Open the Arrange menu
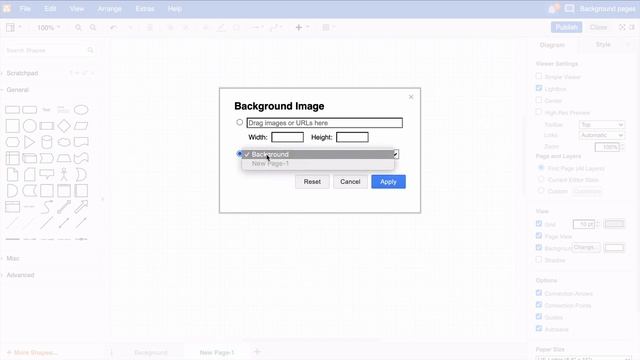This screenshot has height=360, width=640. click(x=109, y=9)
